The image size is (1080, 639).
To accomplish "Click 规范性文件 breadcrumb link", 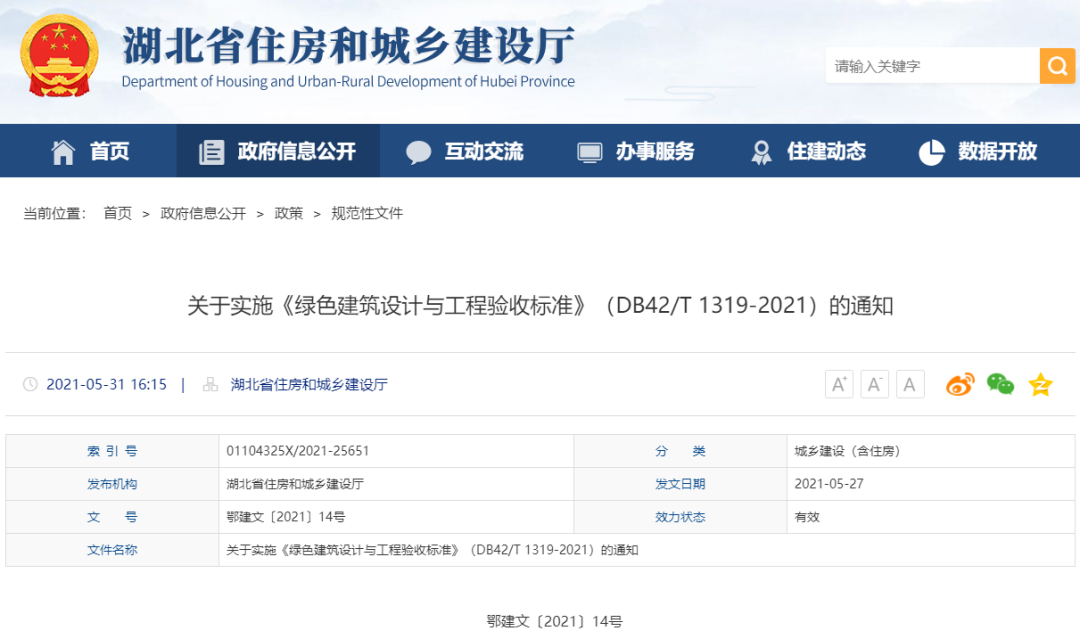I will point(367,213).
